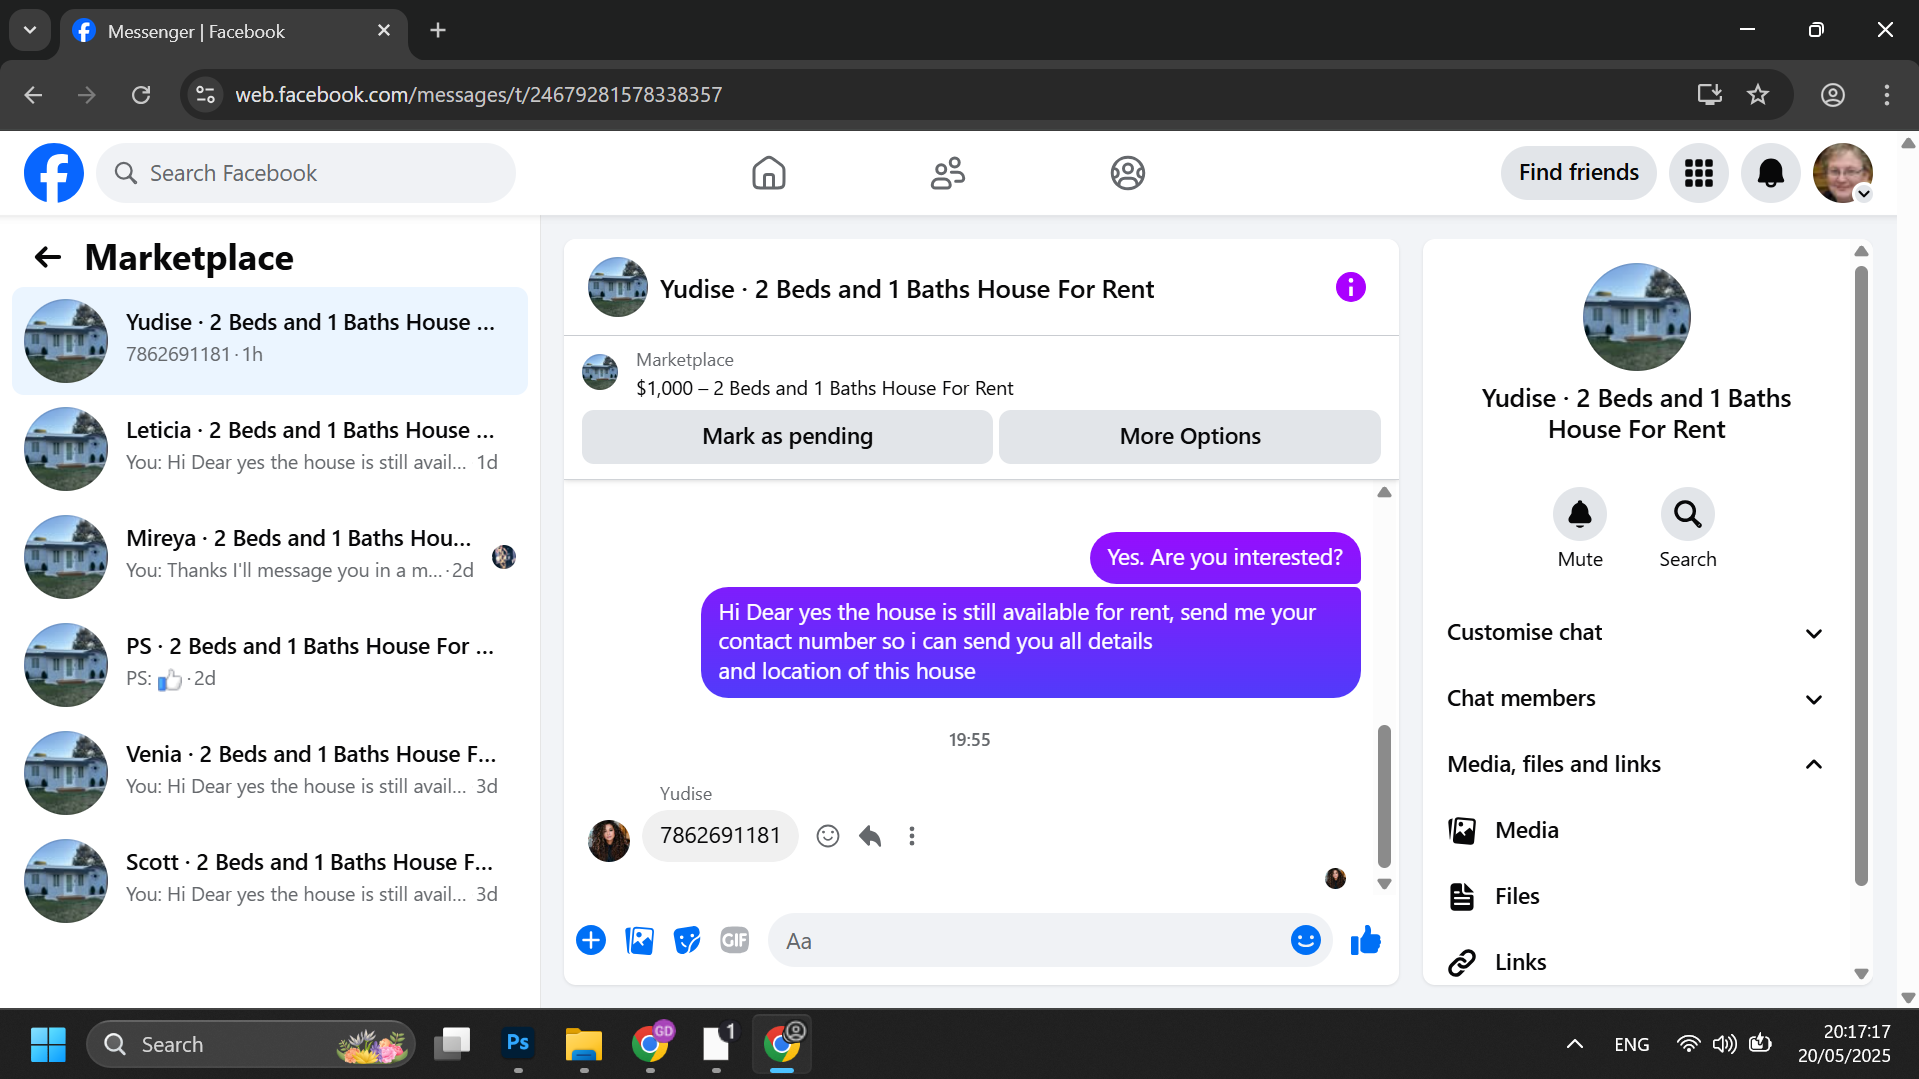Click Yudise's avatar beside the message
Image resolution: width=1919 pixels, height=1079 pixels.
click(608, 840)
